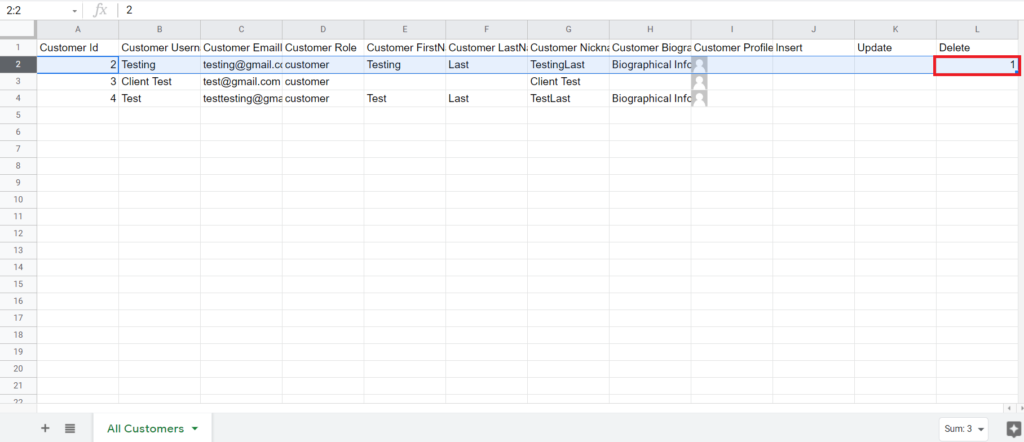Select row 2 header
This screenshot has height=442, width=1024.
[18, 65]
